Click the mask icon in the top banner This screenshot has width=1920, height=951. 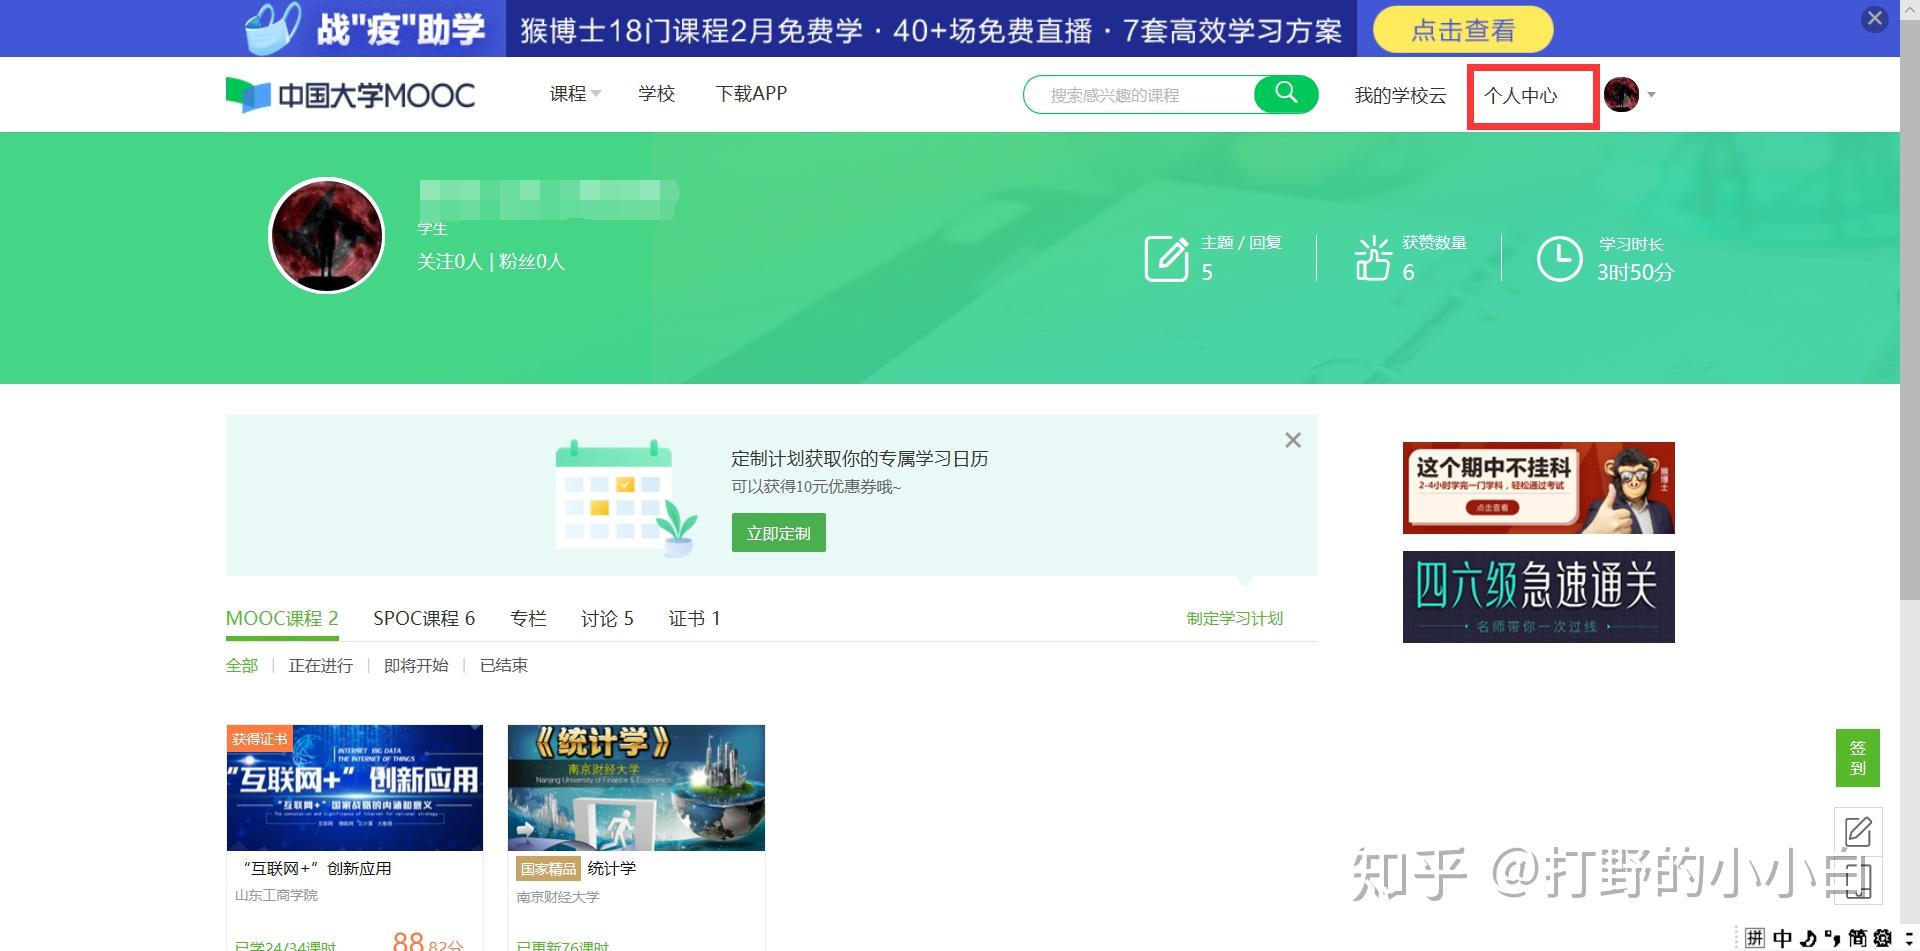[271, 27]
